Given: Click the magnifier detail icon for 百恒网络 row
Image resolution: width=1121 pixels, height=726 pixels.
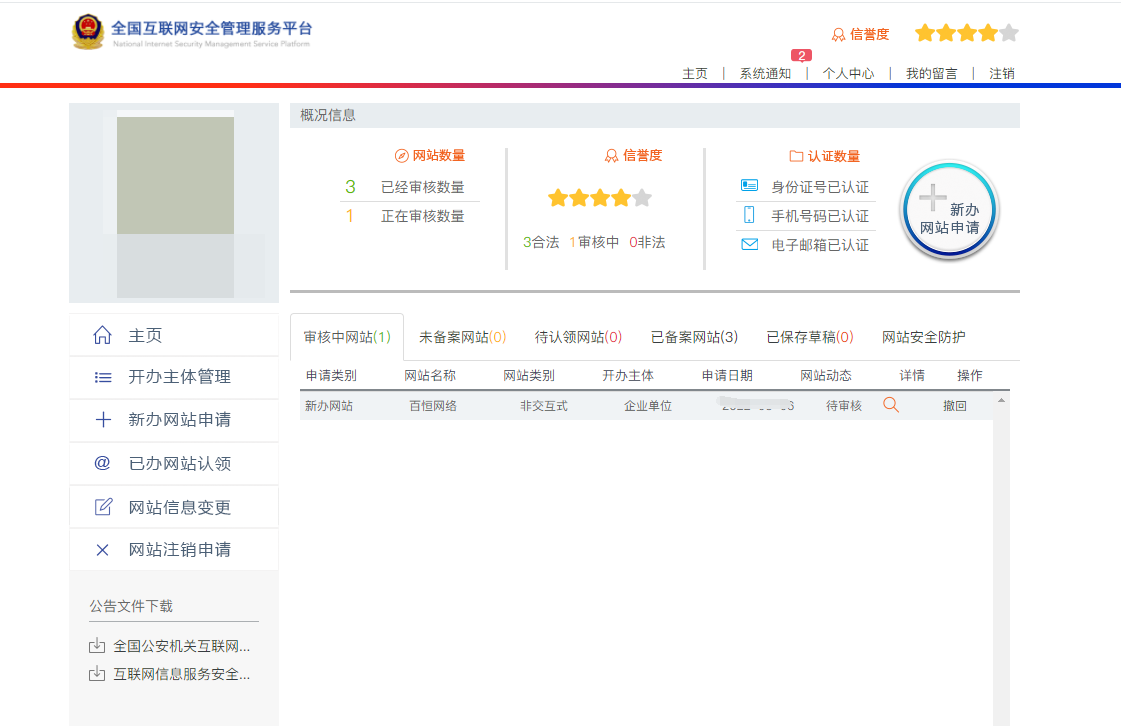Looking at the screenshot, I should tap(891, 405).
